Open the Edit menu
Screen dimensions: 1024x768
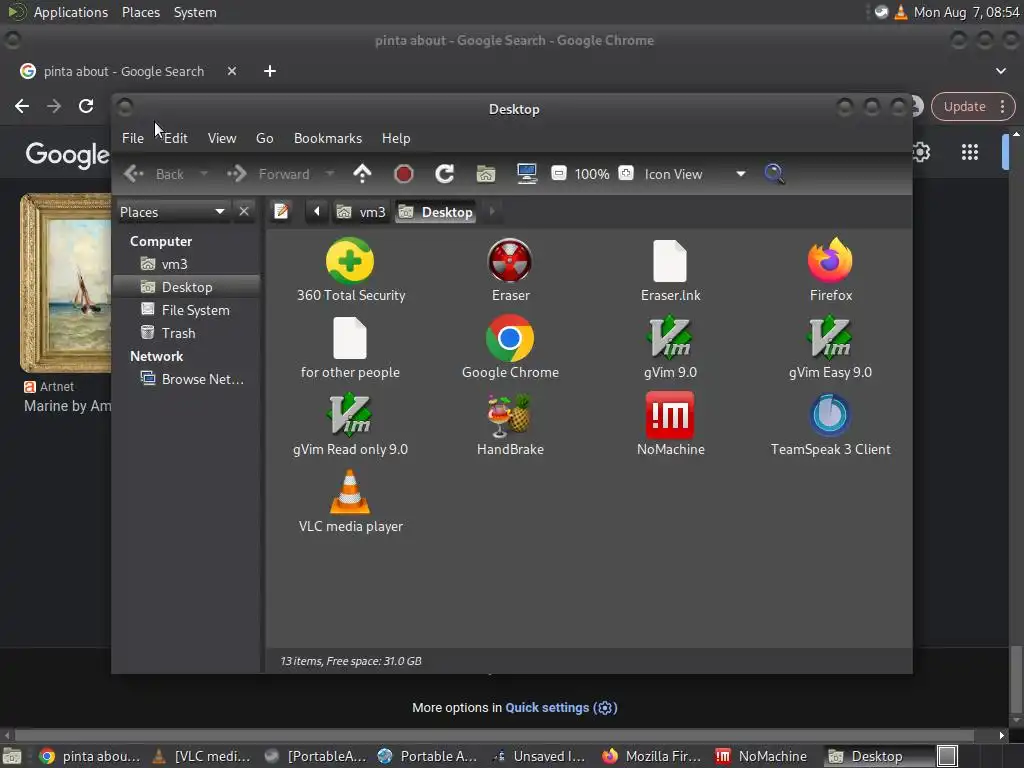[176, 138]
